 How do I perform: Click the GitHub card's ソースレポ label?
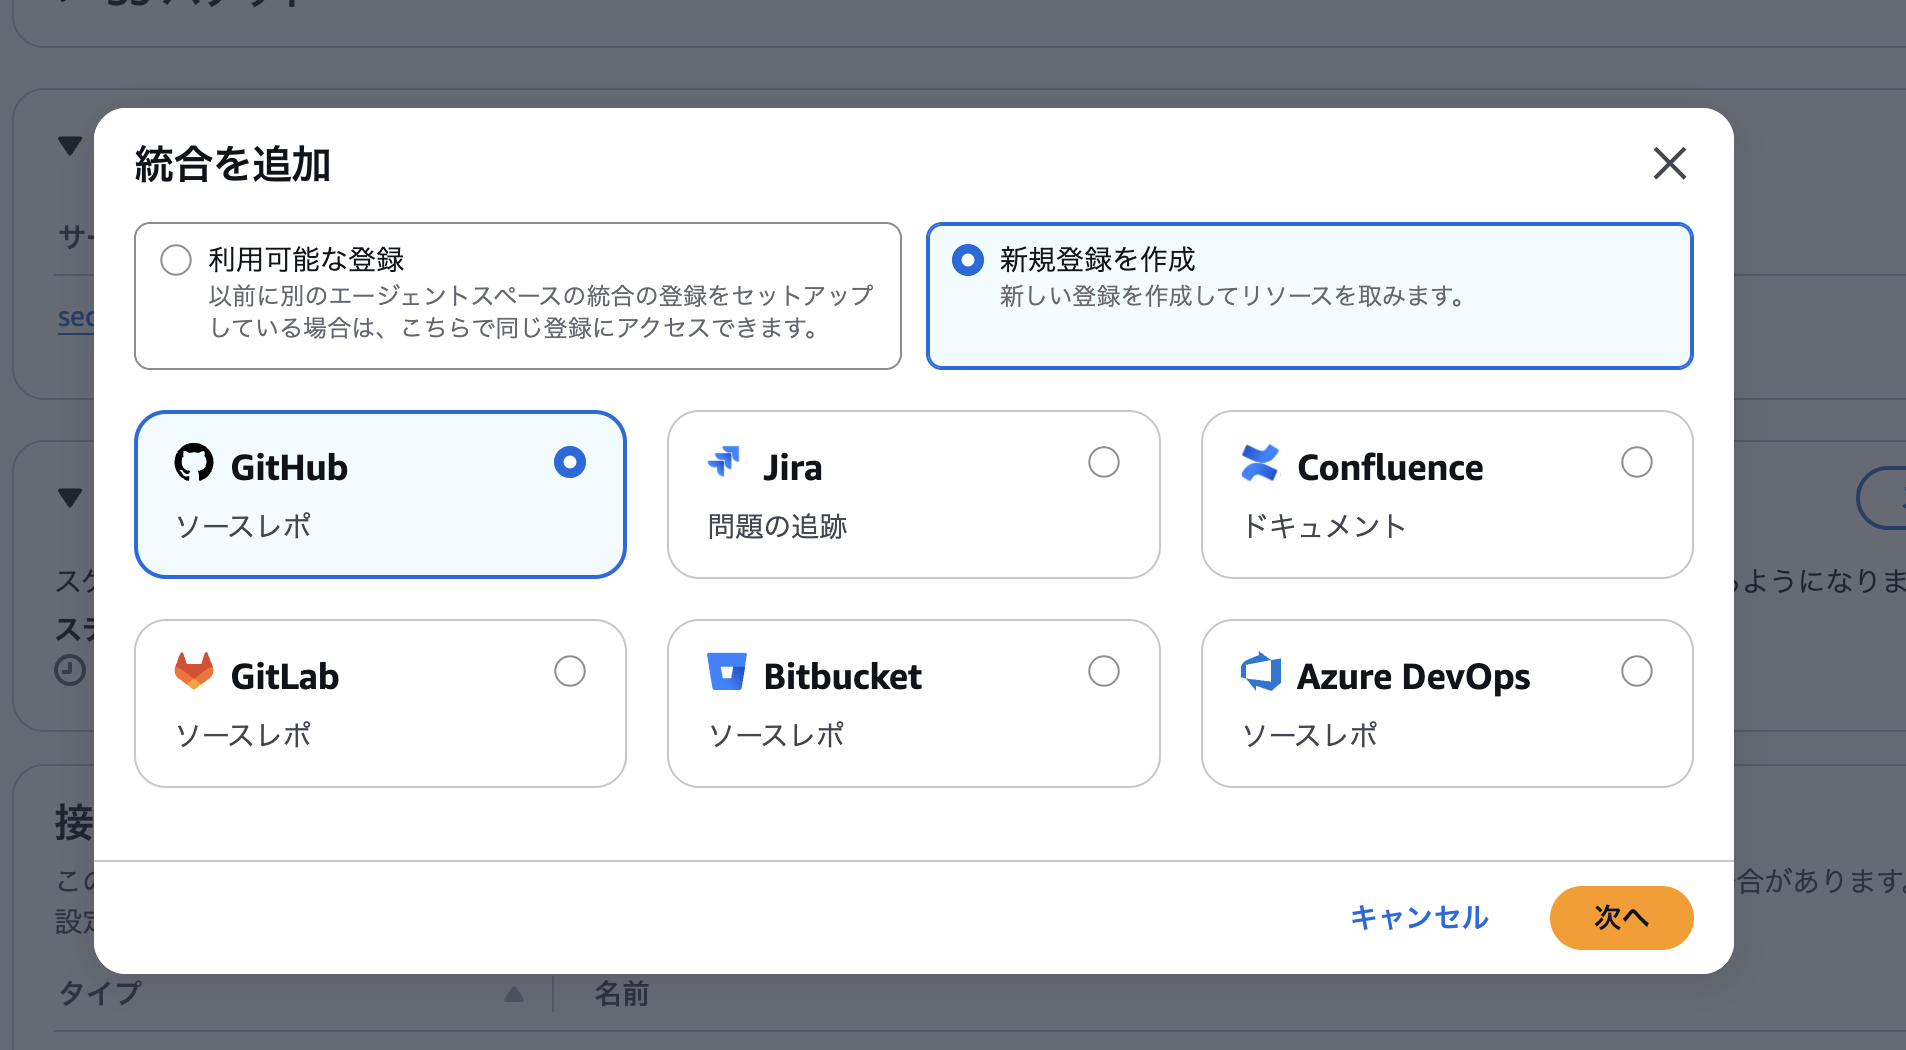click(243, 526)
